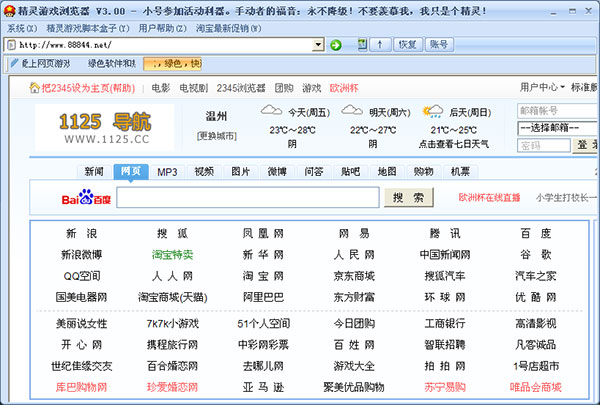Click the rain icon for 后天(周日)
Image resolution: width=600 pixels, height=405 pixels.
tap(433, 111)
